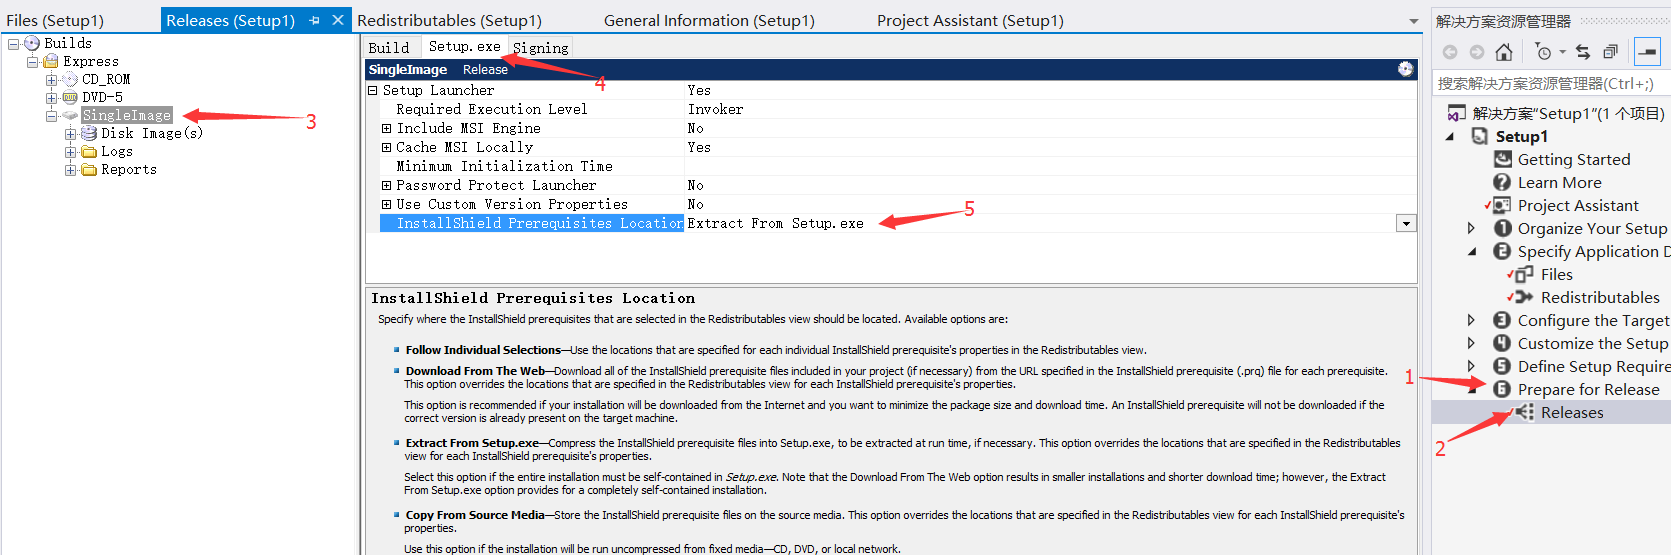The image size is (1671, 555).
Task: Click the Releases node icon
Action: tap(1524, 412)
